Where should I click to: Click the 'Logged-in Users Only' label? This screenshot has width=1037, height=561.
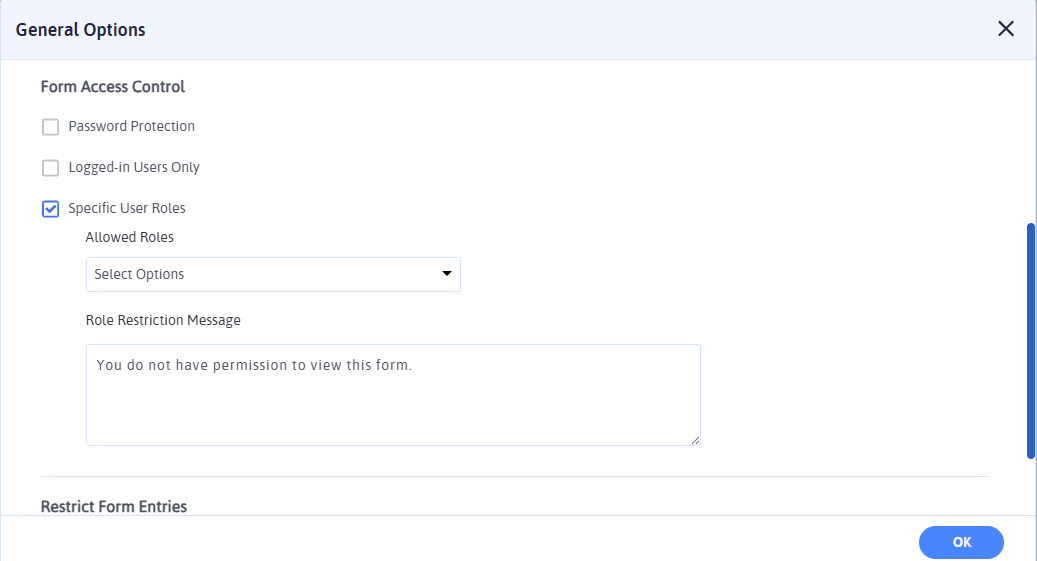(x=134, y=168)
